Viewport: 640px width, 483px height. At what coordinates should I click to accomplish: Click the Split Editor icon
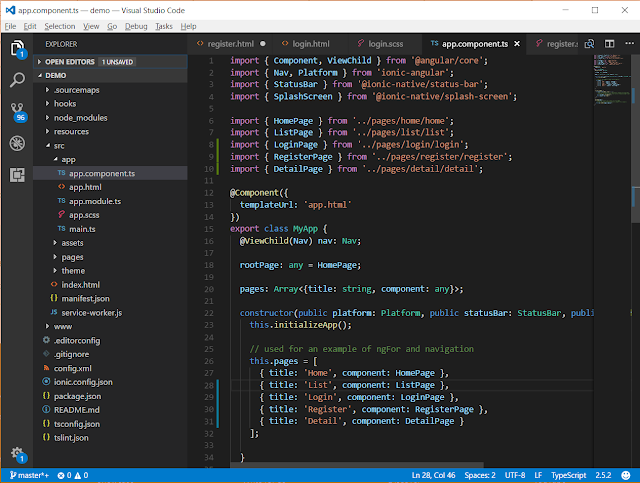[x=609, y=44]
